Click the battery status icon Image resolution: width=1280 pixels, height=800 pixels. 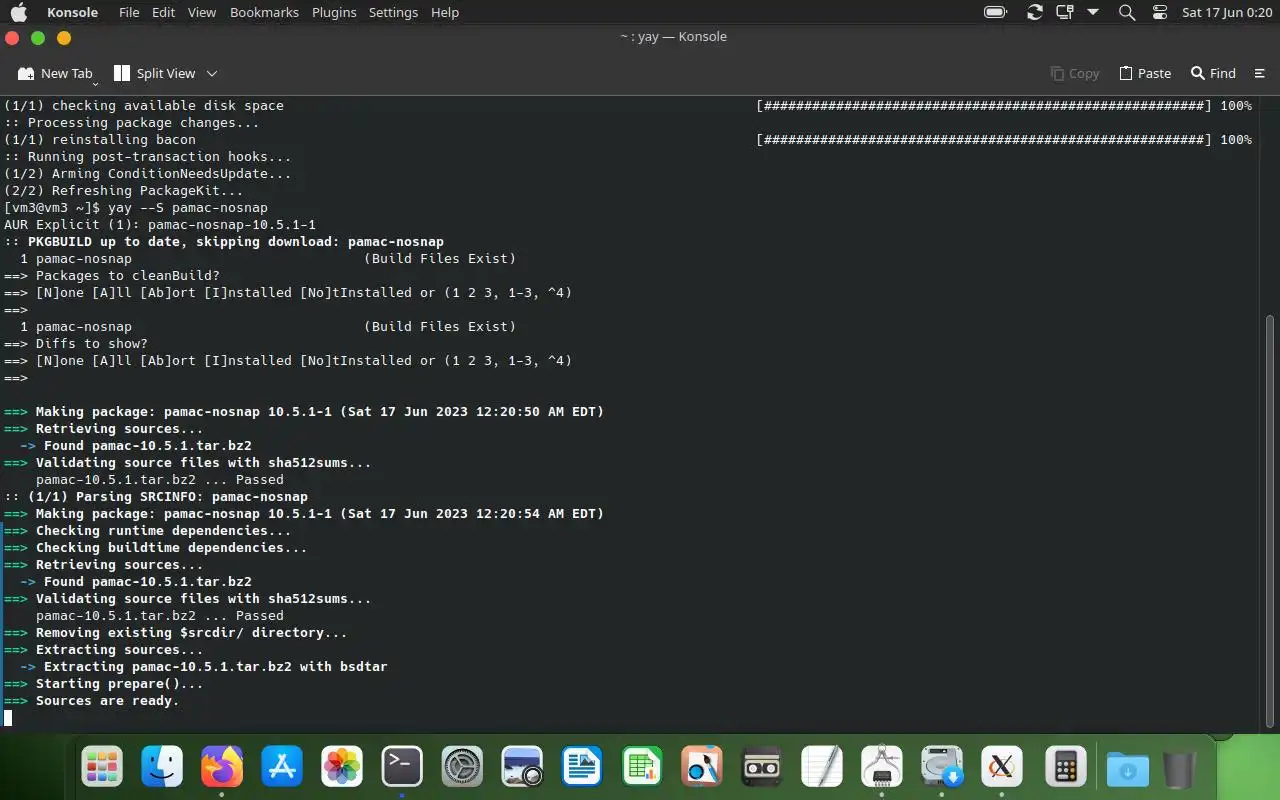[x=995, y=12]
